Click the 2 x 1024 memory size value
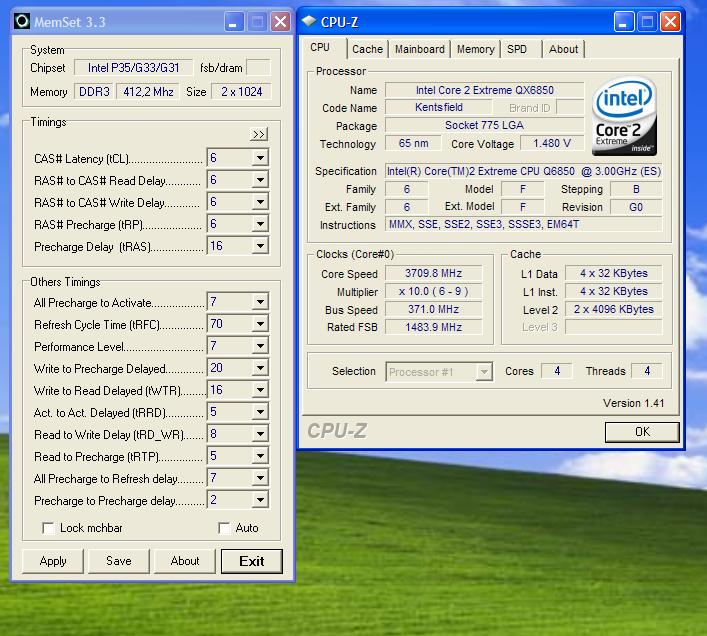This screenshot has height=636, width=707. [241, 92]
